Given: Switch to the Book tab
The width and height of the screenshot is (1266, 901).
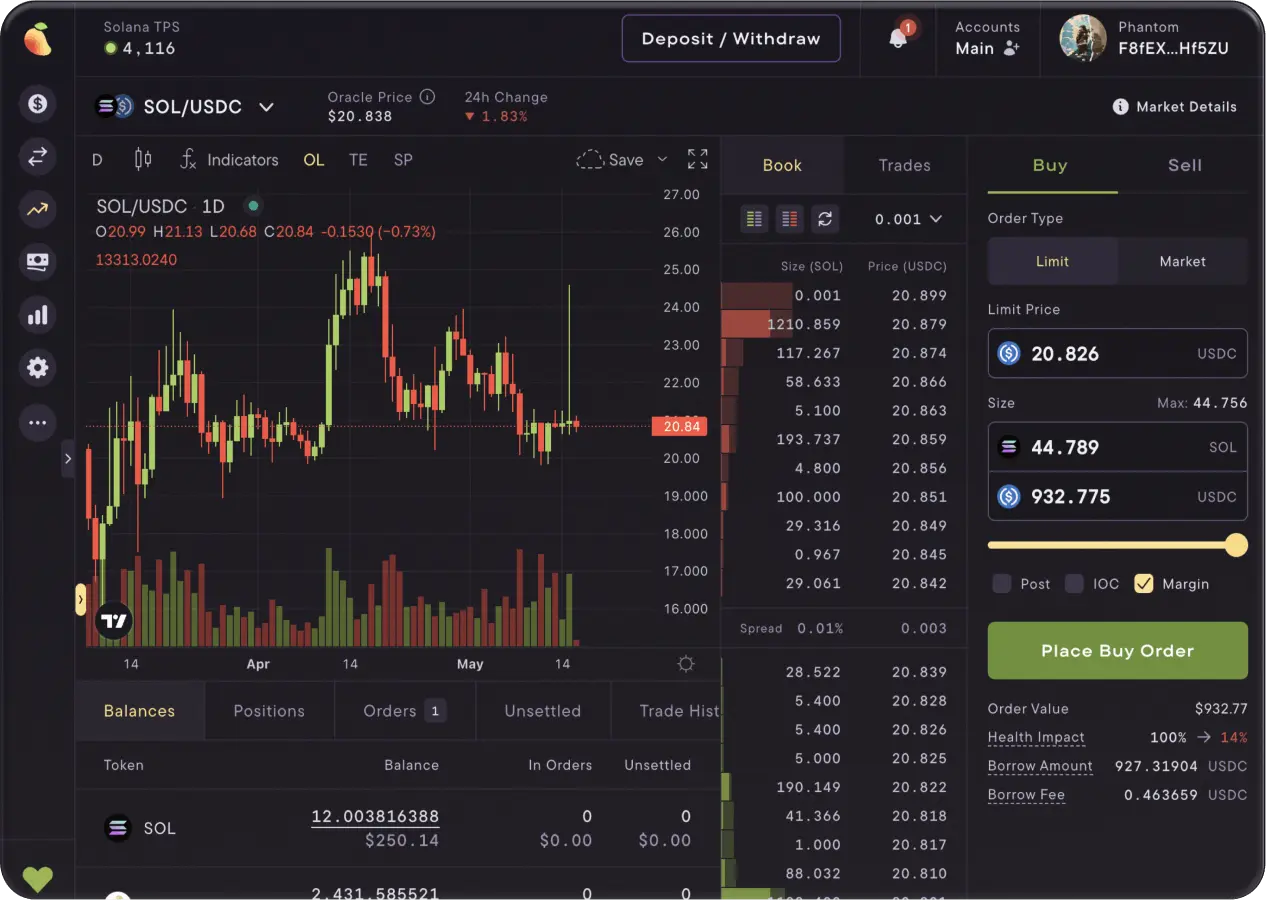Looking at the screenshot, I should [x=782, y=165].
